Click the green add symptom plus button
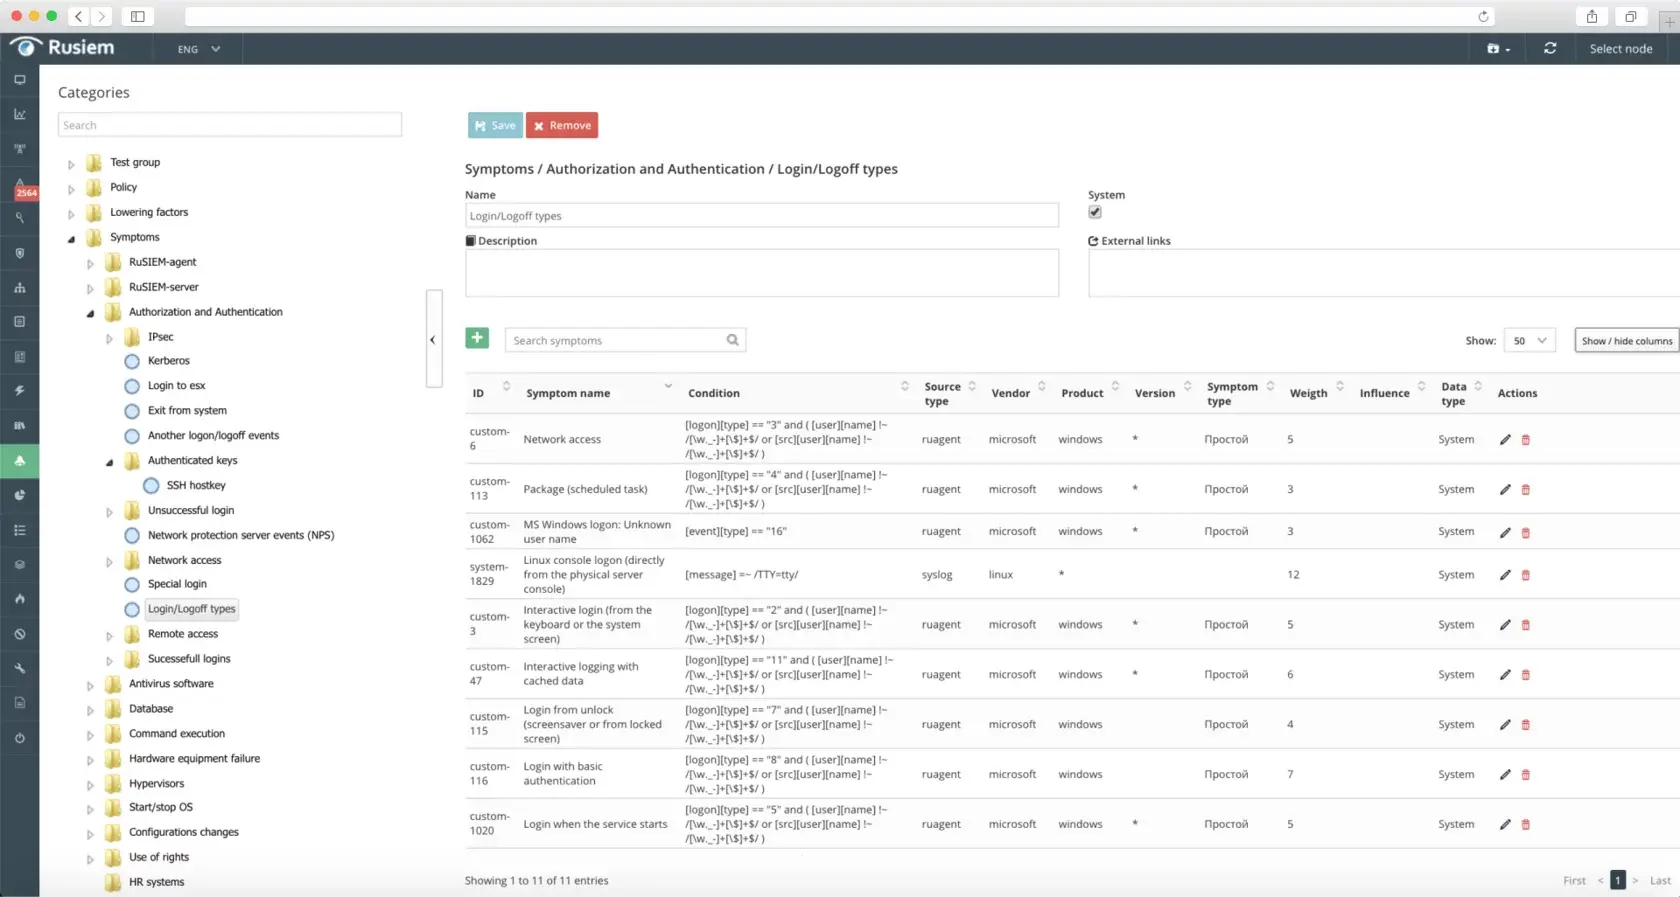The image size is (1680, 897). pyautogui.click(x=477, y=338)
